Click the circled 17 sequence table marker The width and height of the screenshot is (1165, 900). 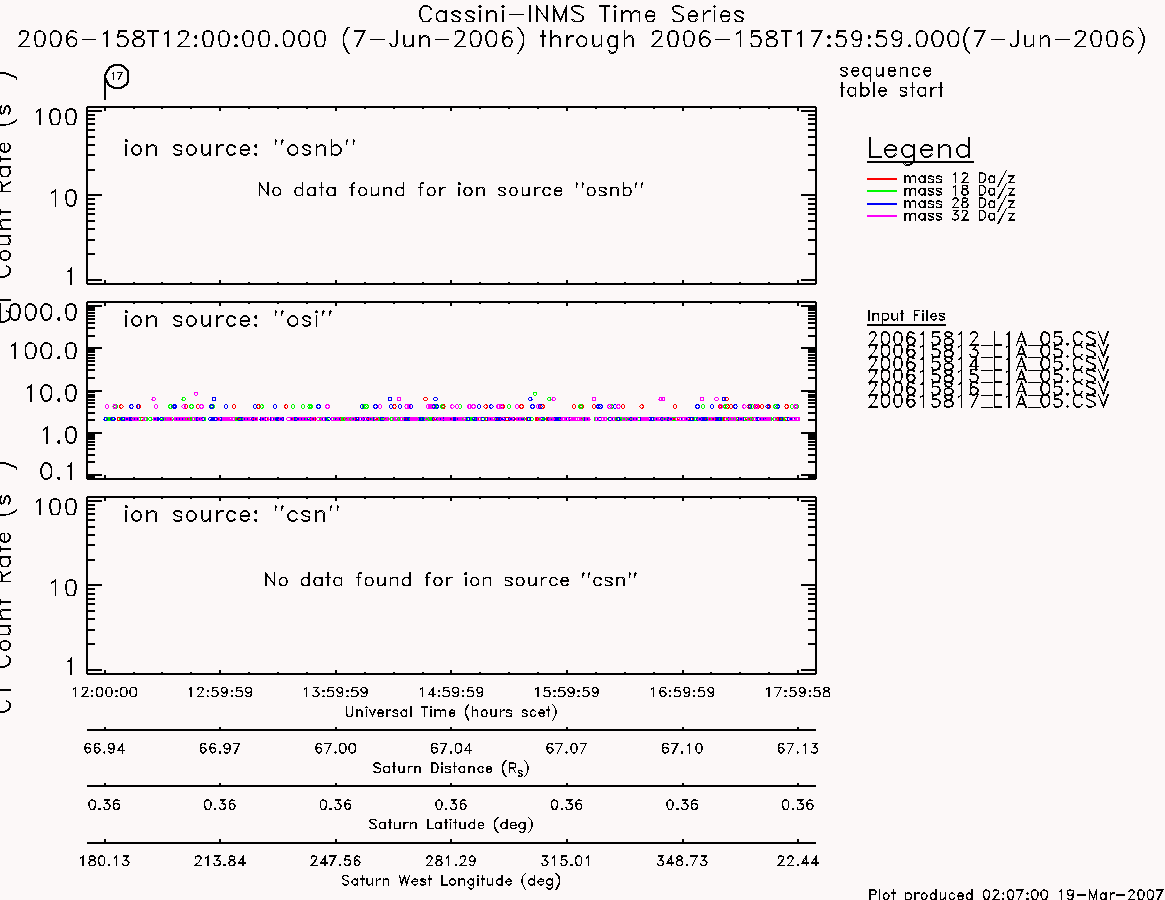117,77
